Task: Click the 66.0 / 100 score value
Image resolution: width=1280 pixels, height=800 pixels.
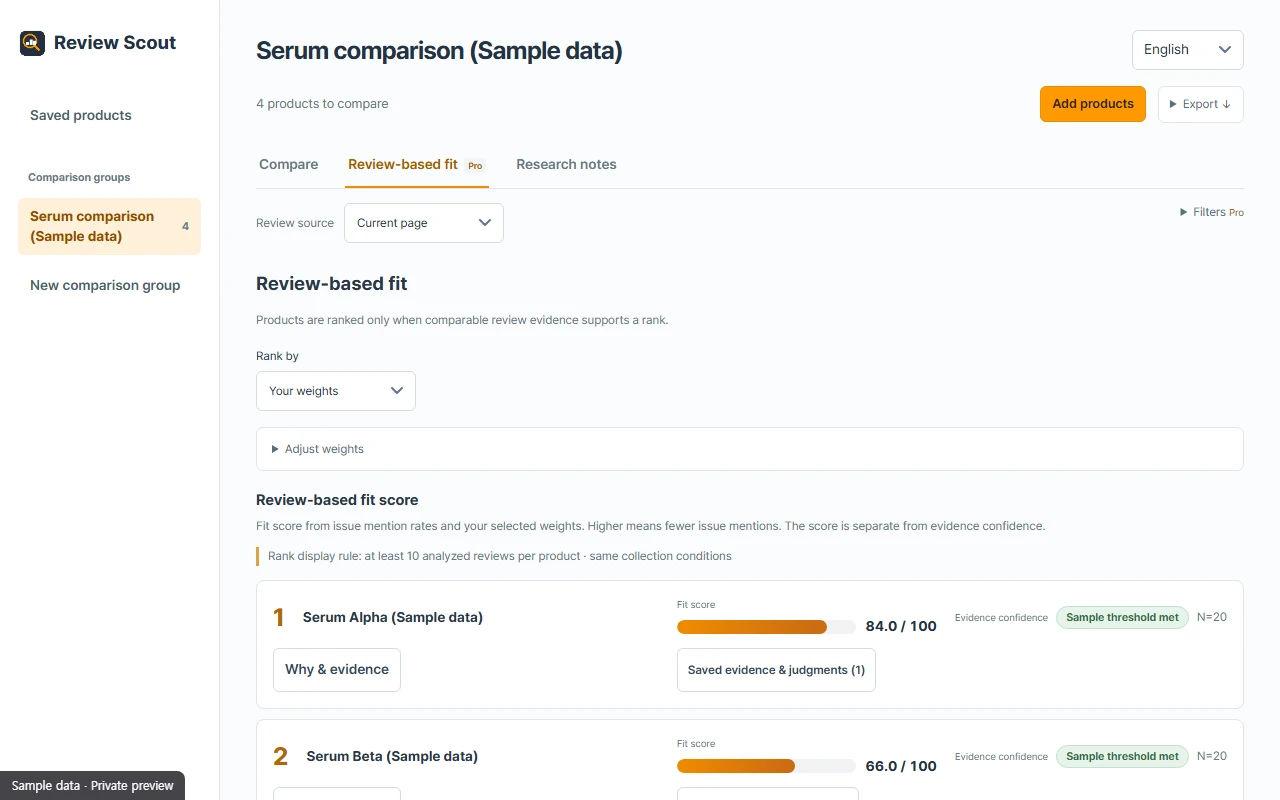Action: (x=901, y=766)
